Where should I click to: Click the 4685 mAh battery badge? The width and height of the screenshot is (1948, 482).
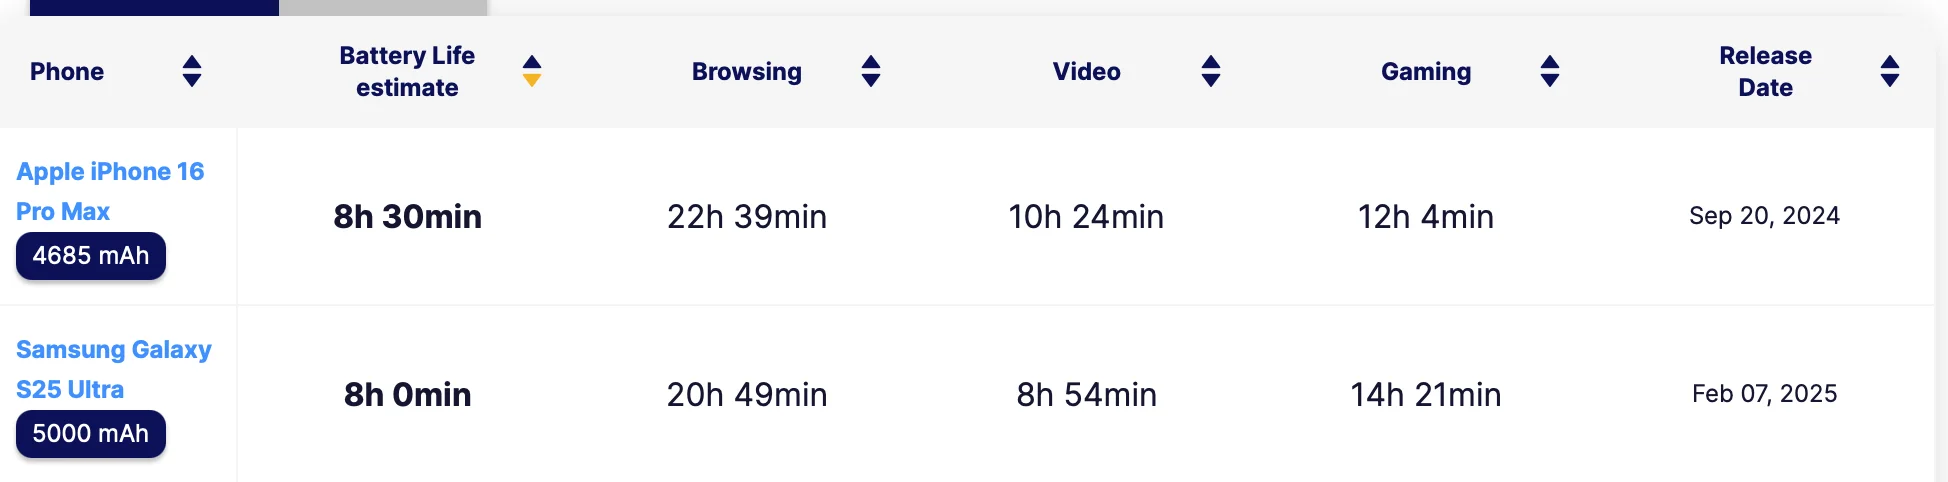[x=91, y=256]
